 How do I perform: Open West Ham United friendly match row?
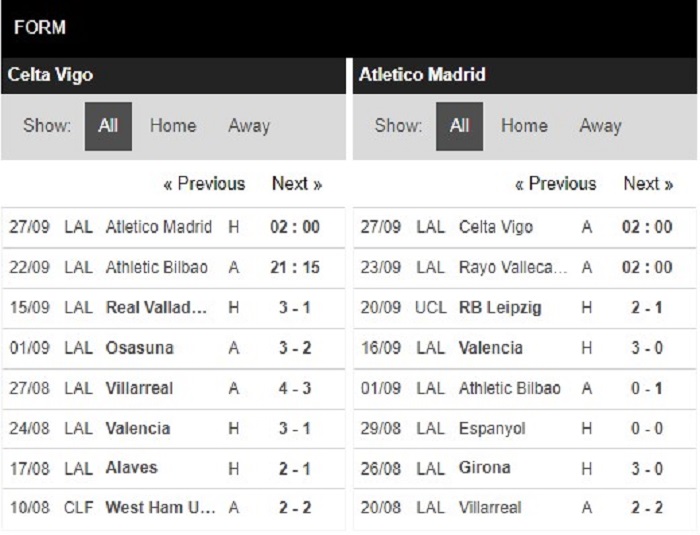coord(173,508)
